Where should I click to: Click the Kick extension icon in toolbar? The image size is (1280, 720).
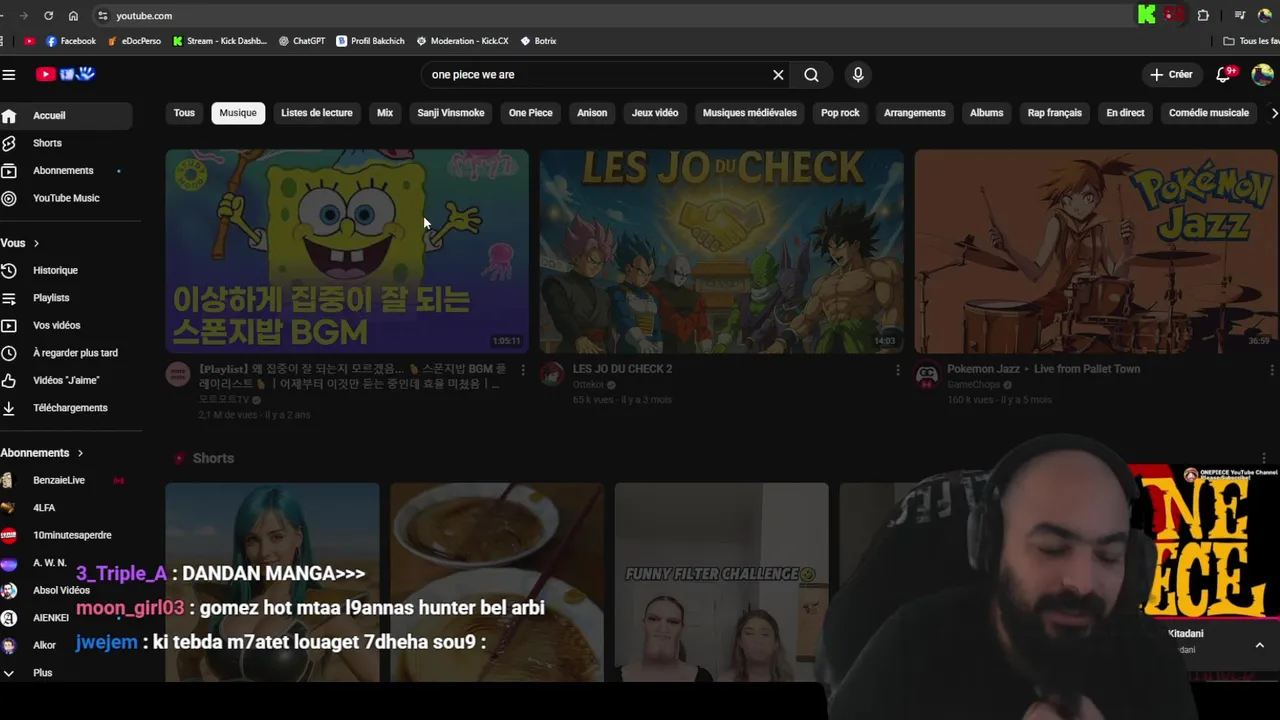point(1147,15)
